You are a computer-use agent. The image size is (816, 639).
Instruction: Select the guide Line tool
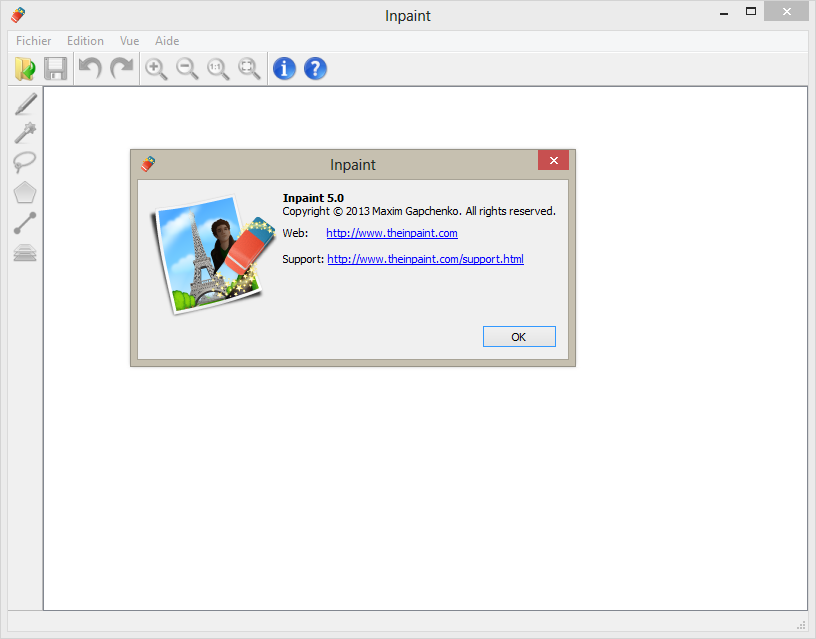click(x=25, y=223)
